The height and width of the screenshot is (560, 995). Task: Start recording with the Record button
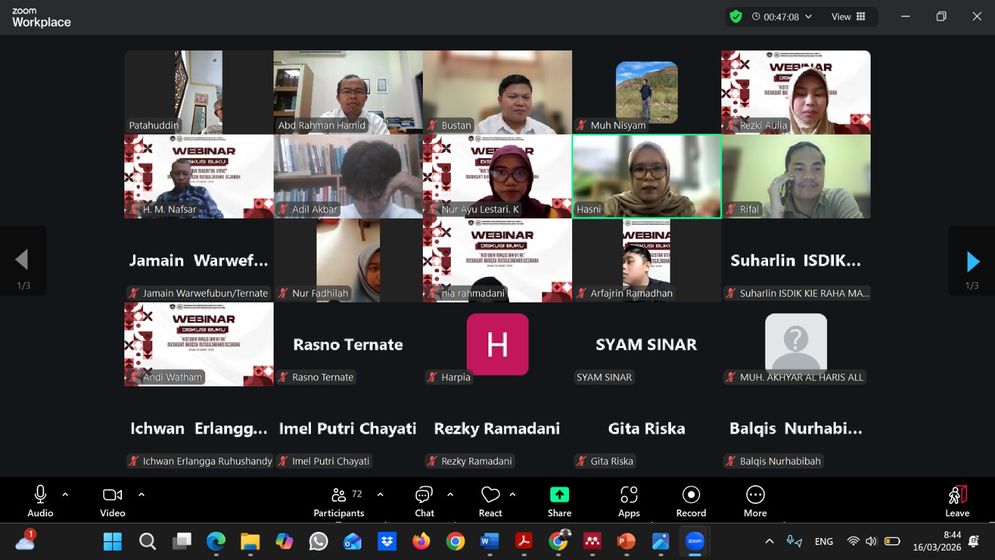[691, 499]
